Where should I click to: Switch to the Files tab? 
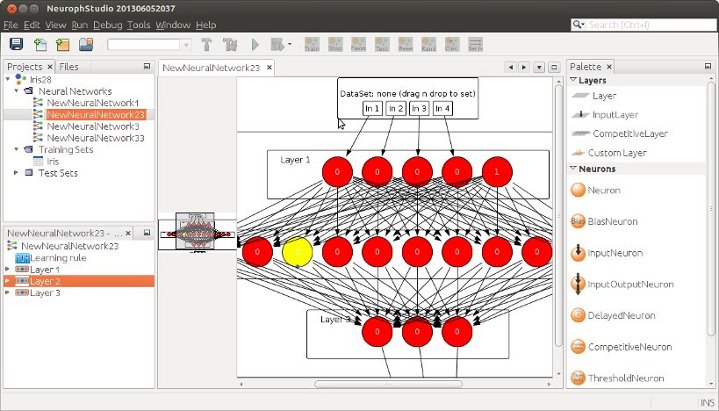click(x=69, y=66)
